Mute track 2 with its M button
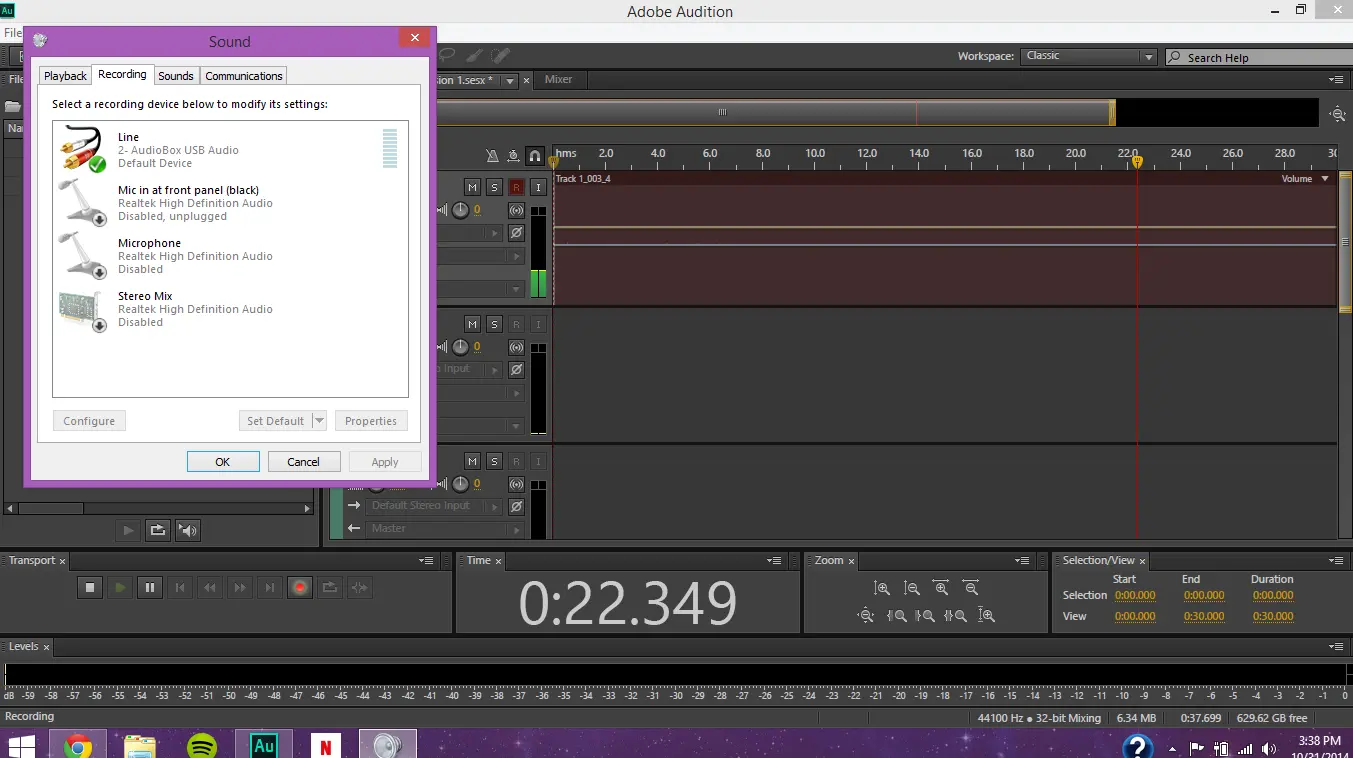1353x758 pixels. 473,324
